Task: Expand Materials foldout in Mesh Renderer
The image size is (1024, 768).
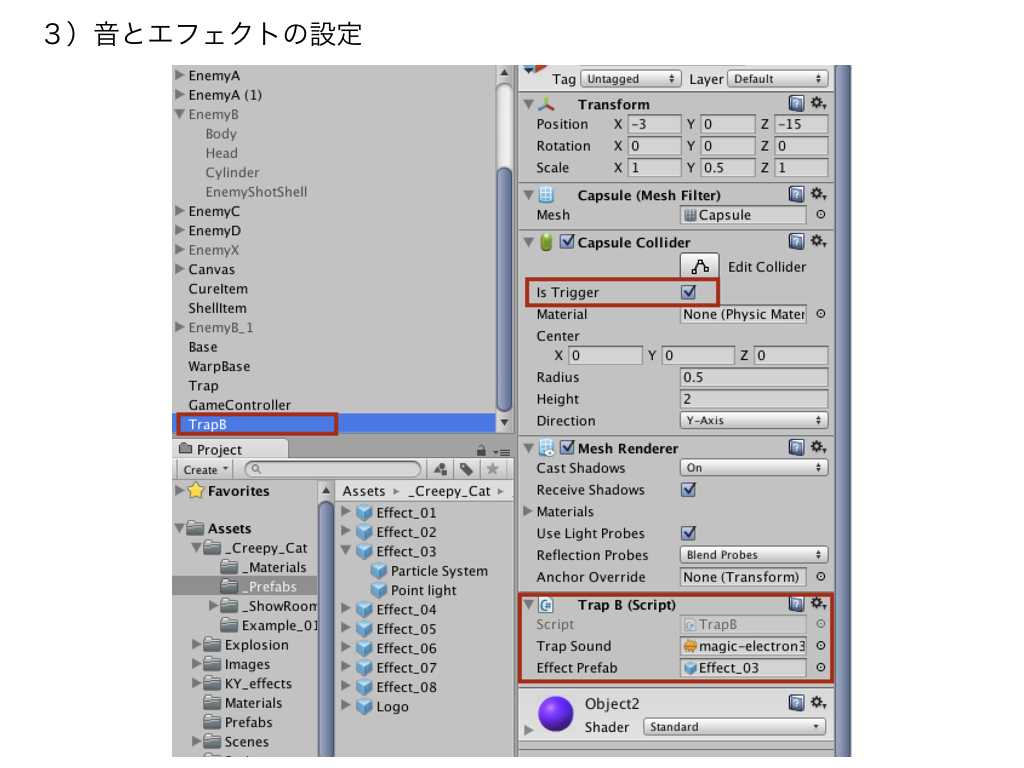Action: (x=528, y=511)
